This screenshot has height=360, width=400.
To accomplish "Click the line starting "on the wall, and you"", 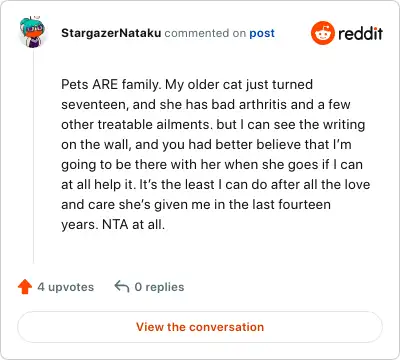I will click(x=206, y=145).
